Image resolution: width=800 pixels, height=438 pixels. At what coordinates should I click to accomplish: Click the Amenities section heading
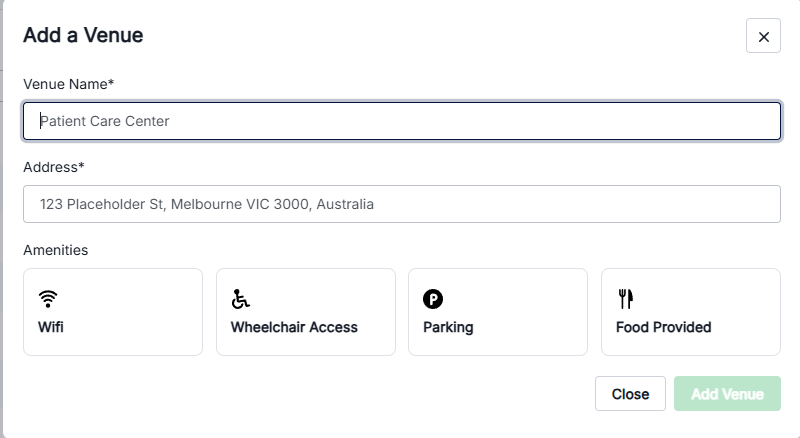pos(56,250)
